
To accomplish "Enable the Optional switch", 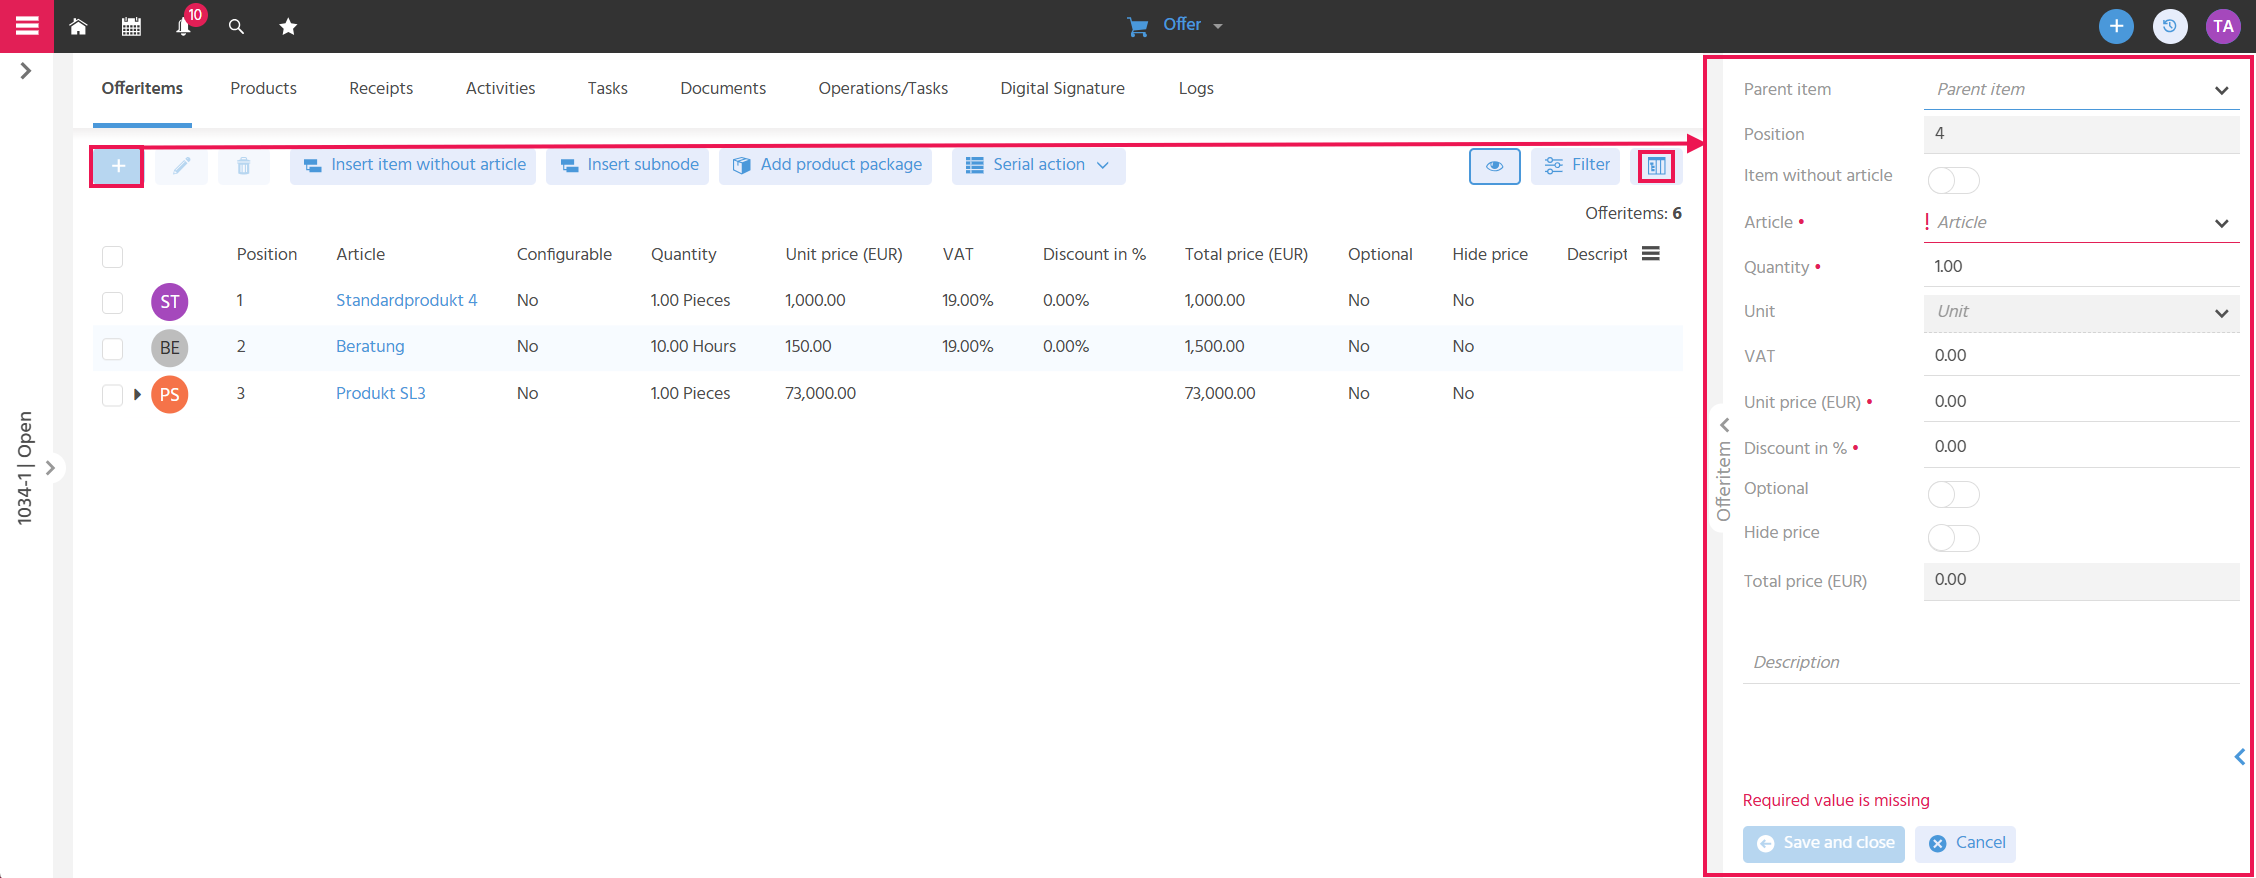I will click(x=1953, y=494).
